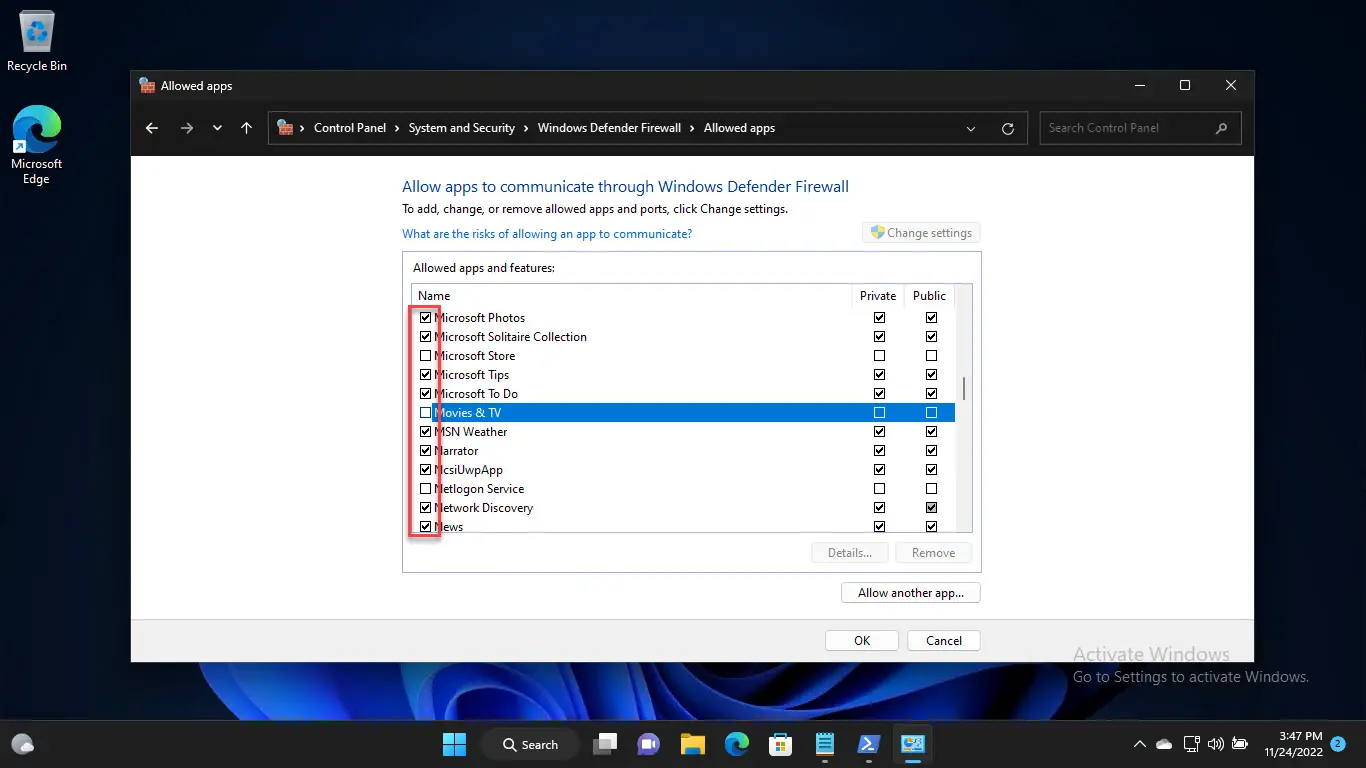Select the Microsoft To Do row
This screenshot has width=1366, height=768.
(x=684, y=394)
